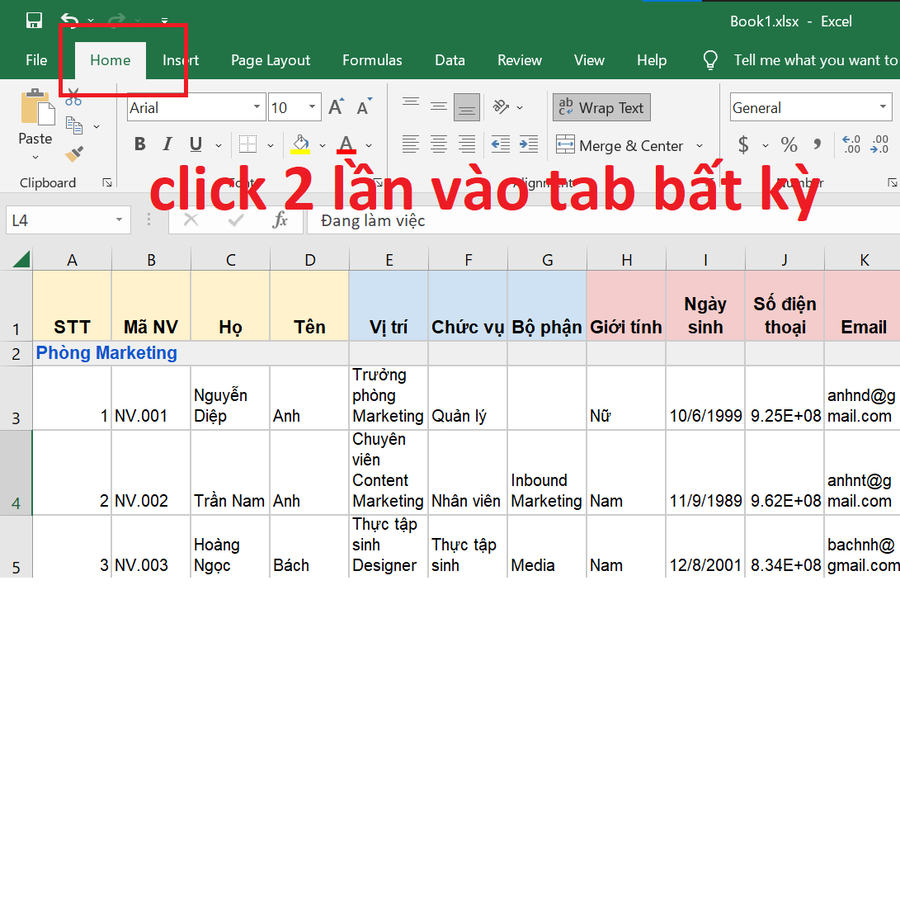Click the Undo arrow icon
The image size is (900, 911).
click(x=70, y=21)
